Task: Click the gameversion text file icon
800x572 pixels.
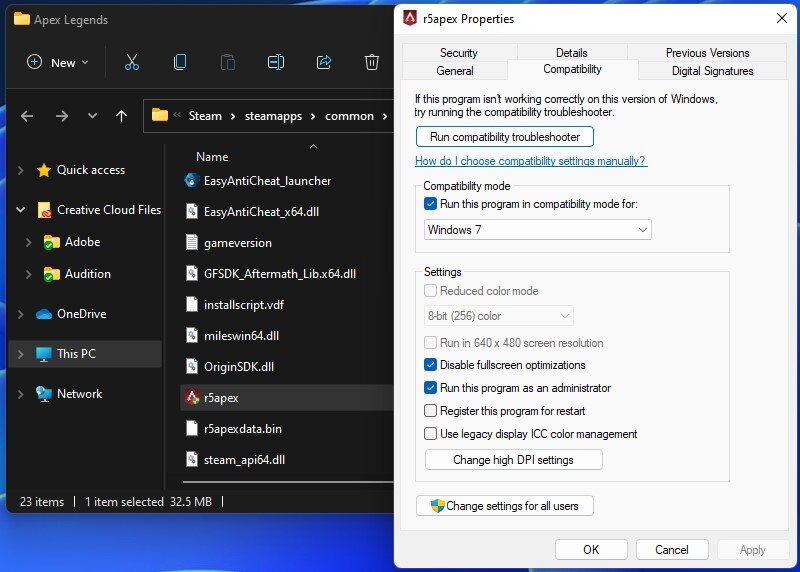Action: coord(192,242)
